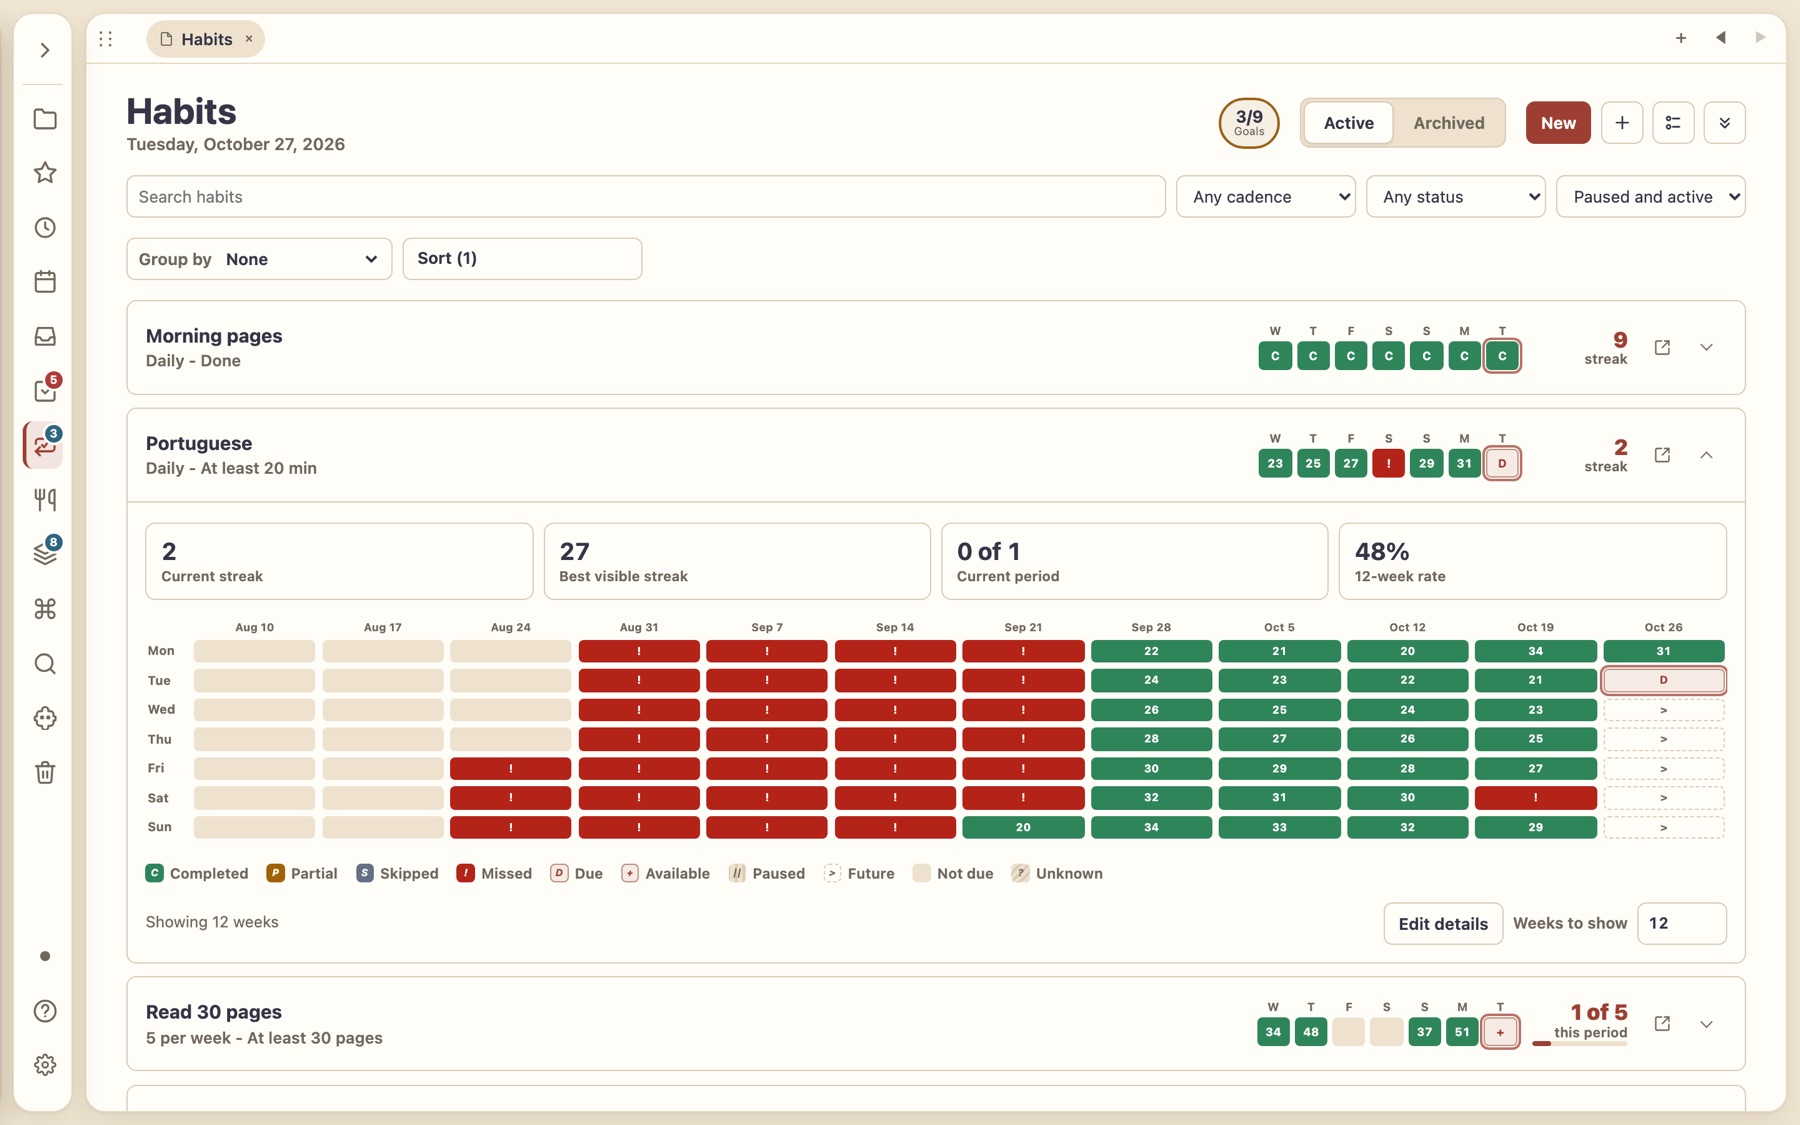This screenshot has height=1125, width=1800.
Task: Open the inbox tray icon in sidebar
Action: [x=45, y=336]
